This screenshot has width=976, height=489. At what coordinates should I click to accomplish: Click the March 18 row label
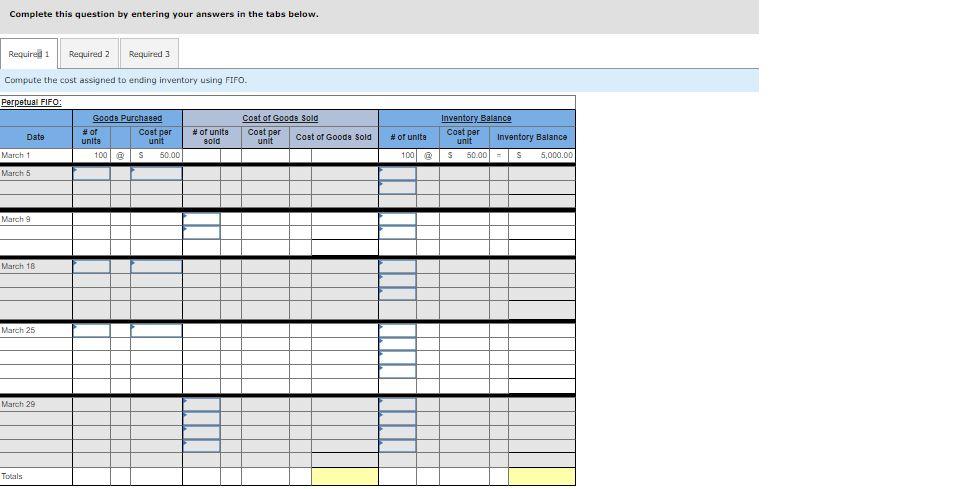(x=18, y=266)
